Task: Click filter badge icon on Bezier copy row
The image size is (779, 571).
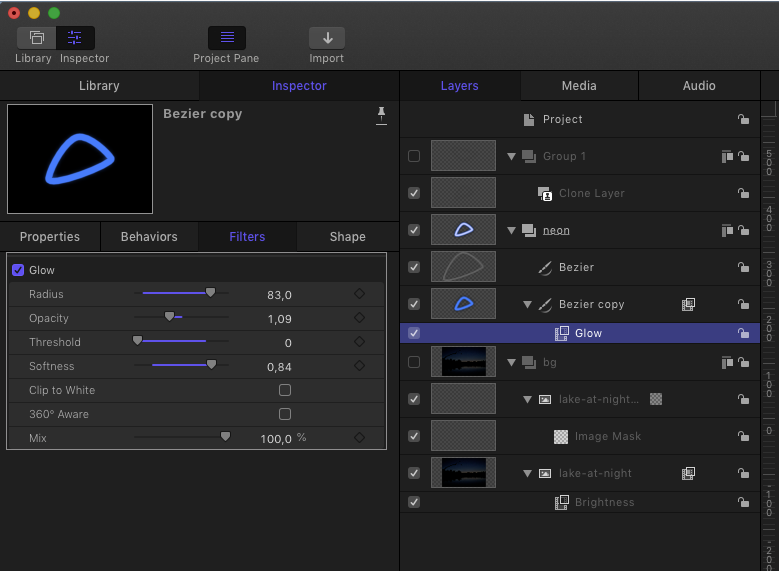Action: 688,305
